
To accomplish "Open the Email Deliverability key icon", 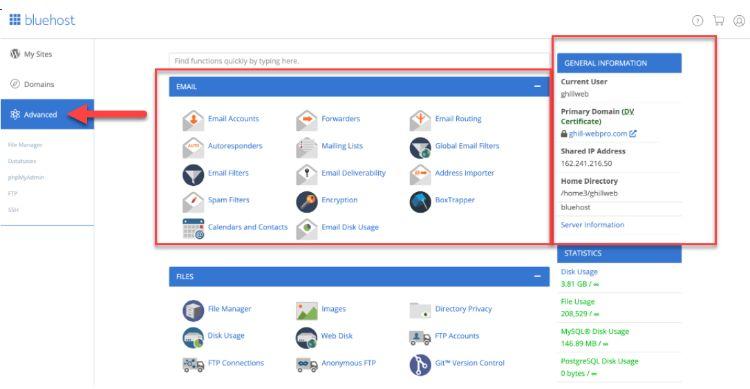I will [x=307, y=175].
